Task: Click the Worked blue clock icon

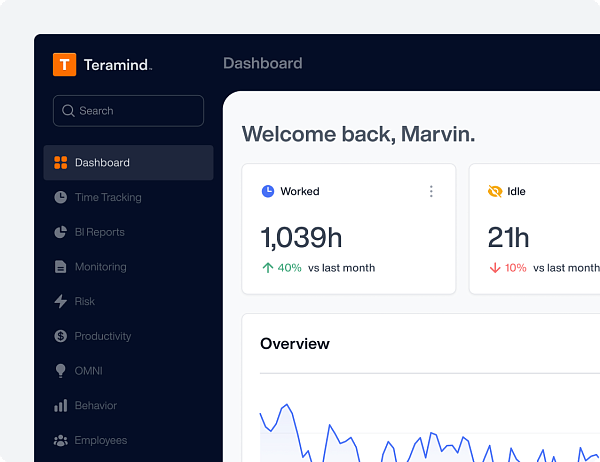Action: point(268,191)
